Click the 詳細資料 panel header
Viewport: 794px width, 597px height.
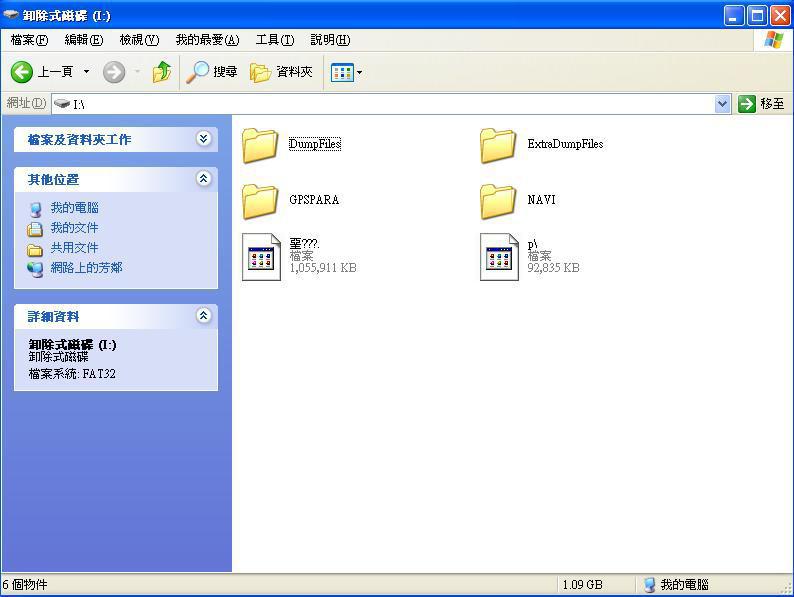coord(116,316)
